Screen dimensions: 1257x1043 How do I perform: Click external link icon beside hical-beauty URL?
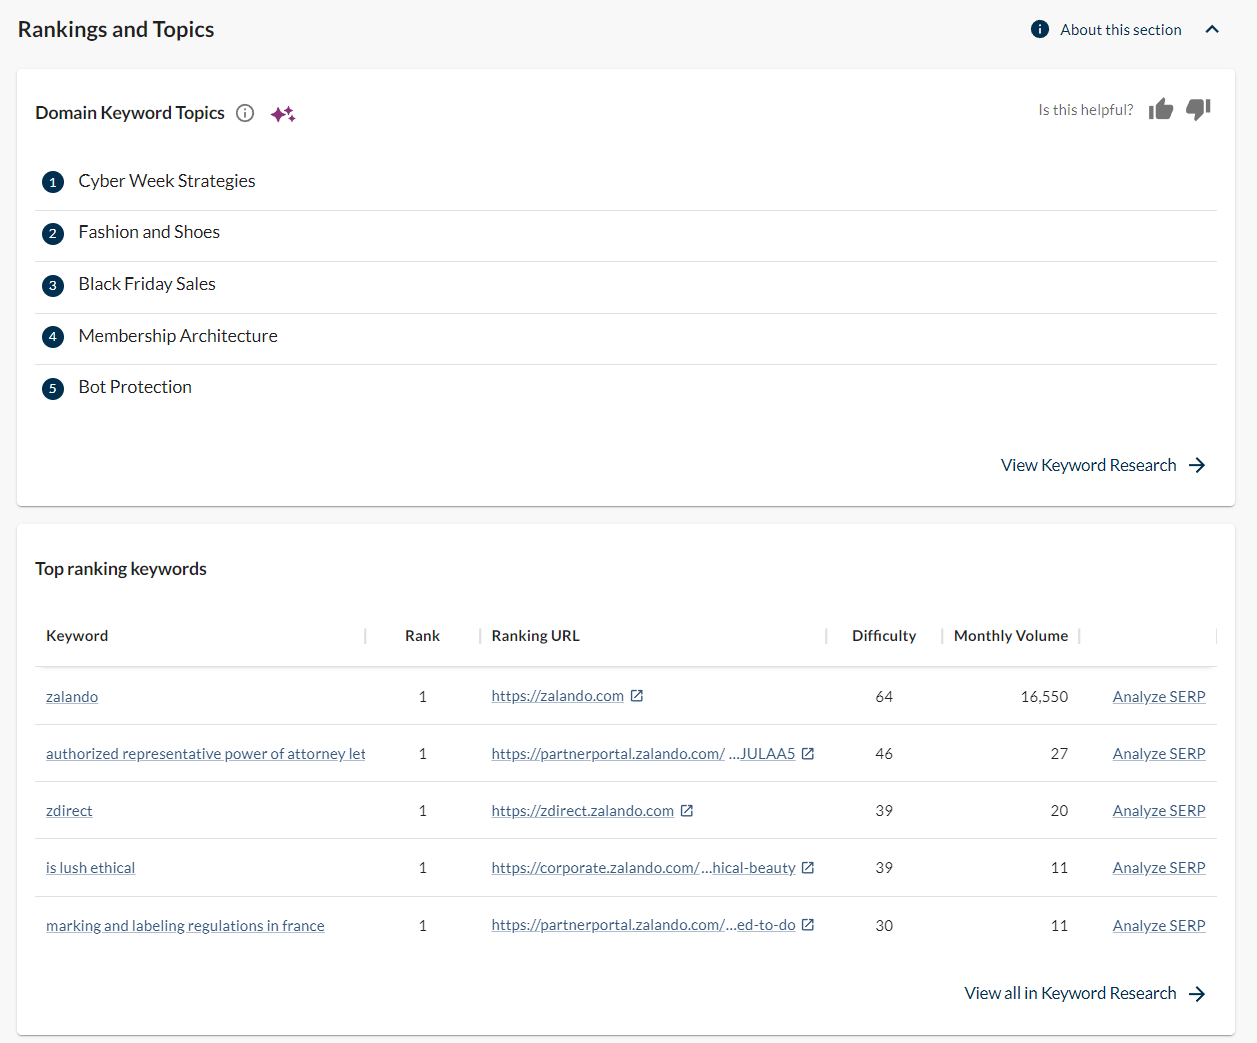click(x=808, y=868)
